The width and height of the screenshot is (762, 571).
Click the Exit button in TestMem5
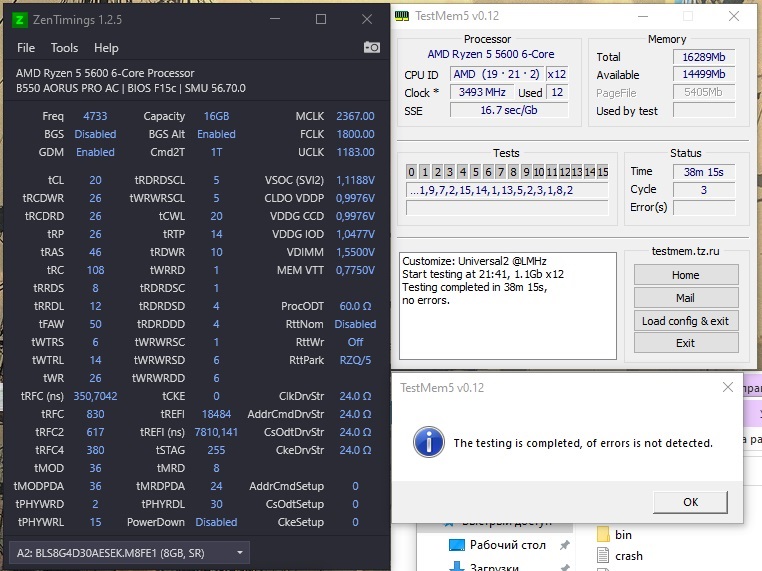(686, 343)
